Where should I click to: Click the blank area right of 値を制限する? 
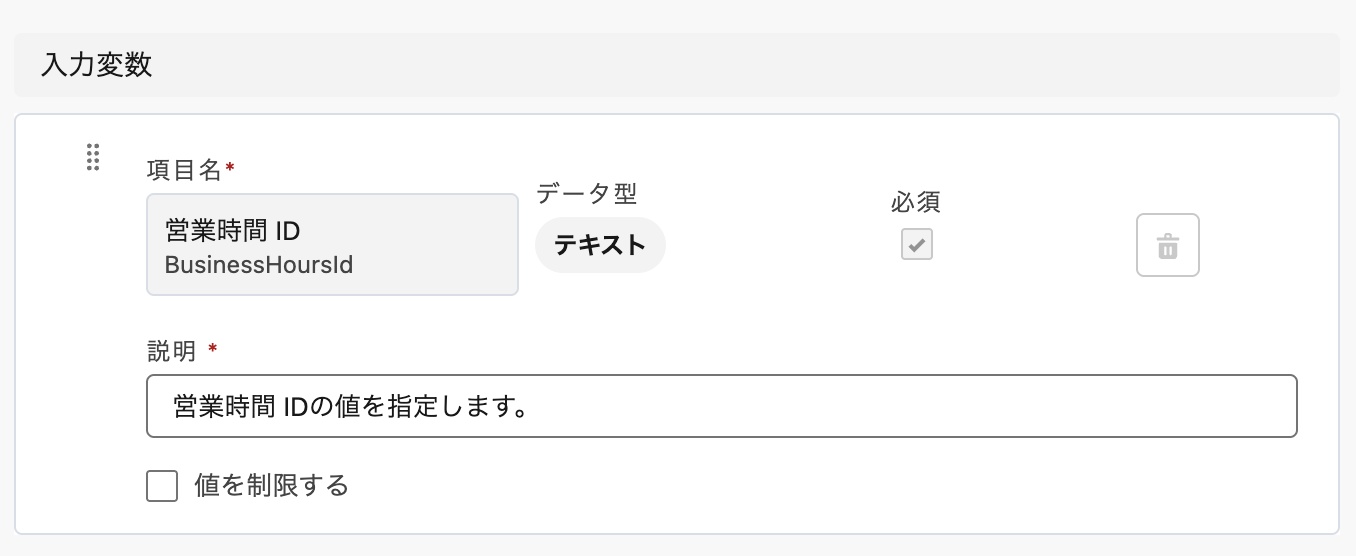click(x=800, y=487)
